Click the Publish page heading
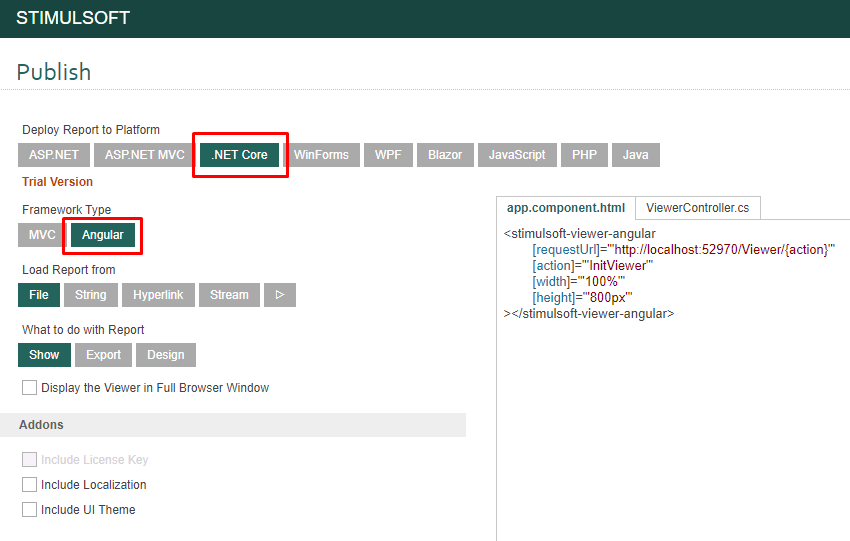Screen dimensions: 850x541 (x=54, y=72)
